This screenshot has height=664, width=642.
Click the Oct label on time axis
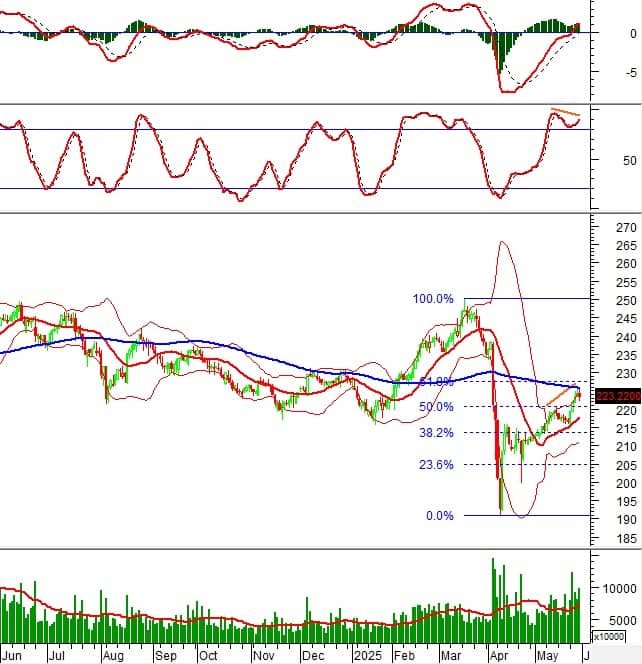pyautogui.click(x=208, y=656)
